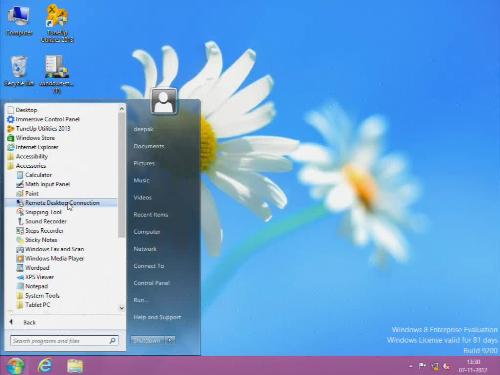Click the Calculator icon in Accessories
The height and width of the screenshot is (375, 500).
[20, 175]
